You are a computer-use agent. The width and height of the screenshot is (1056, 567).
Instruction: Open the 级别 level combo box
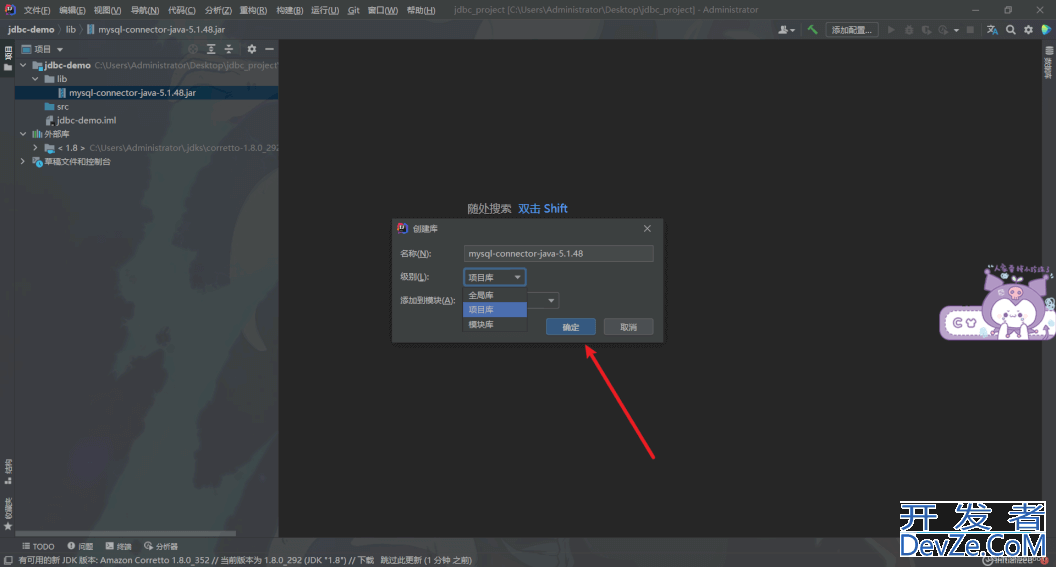coord(495,277)
